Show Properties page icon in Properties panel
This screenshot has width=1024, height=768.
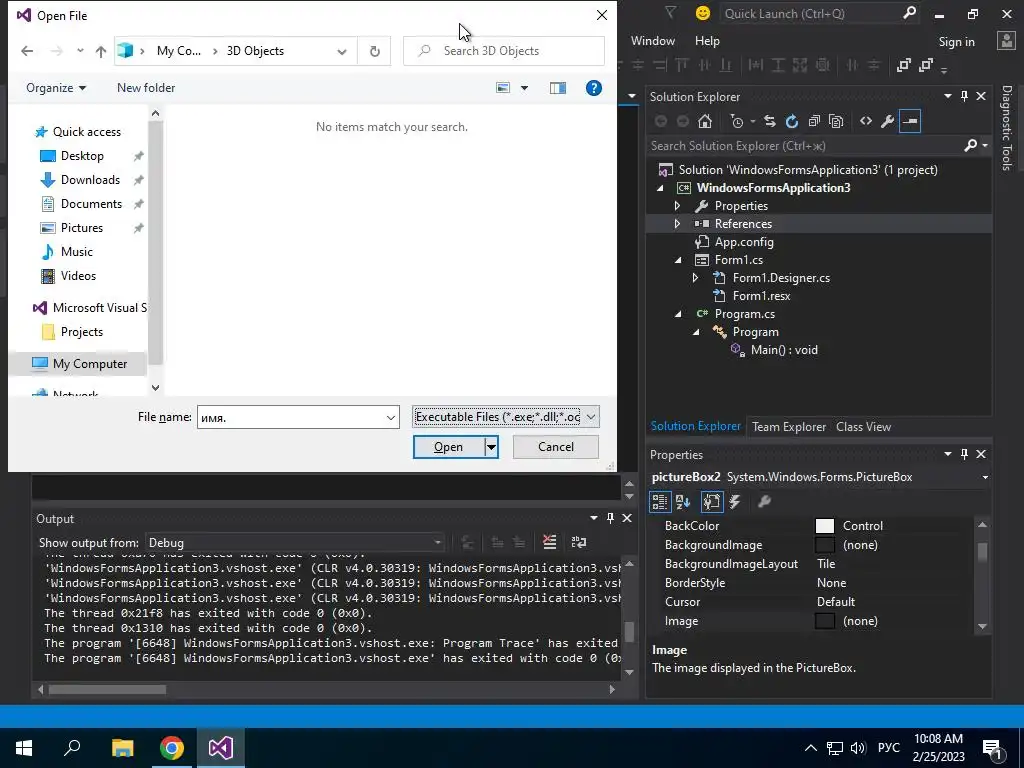click(x=712, y=502)
